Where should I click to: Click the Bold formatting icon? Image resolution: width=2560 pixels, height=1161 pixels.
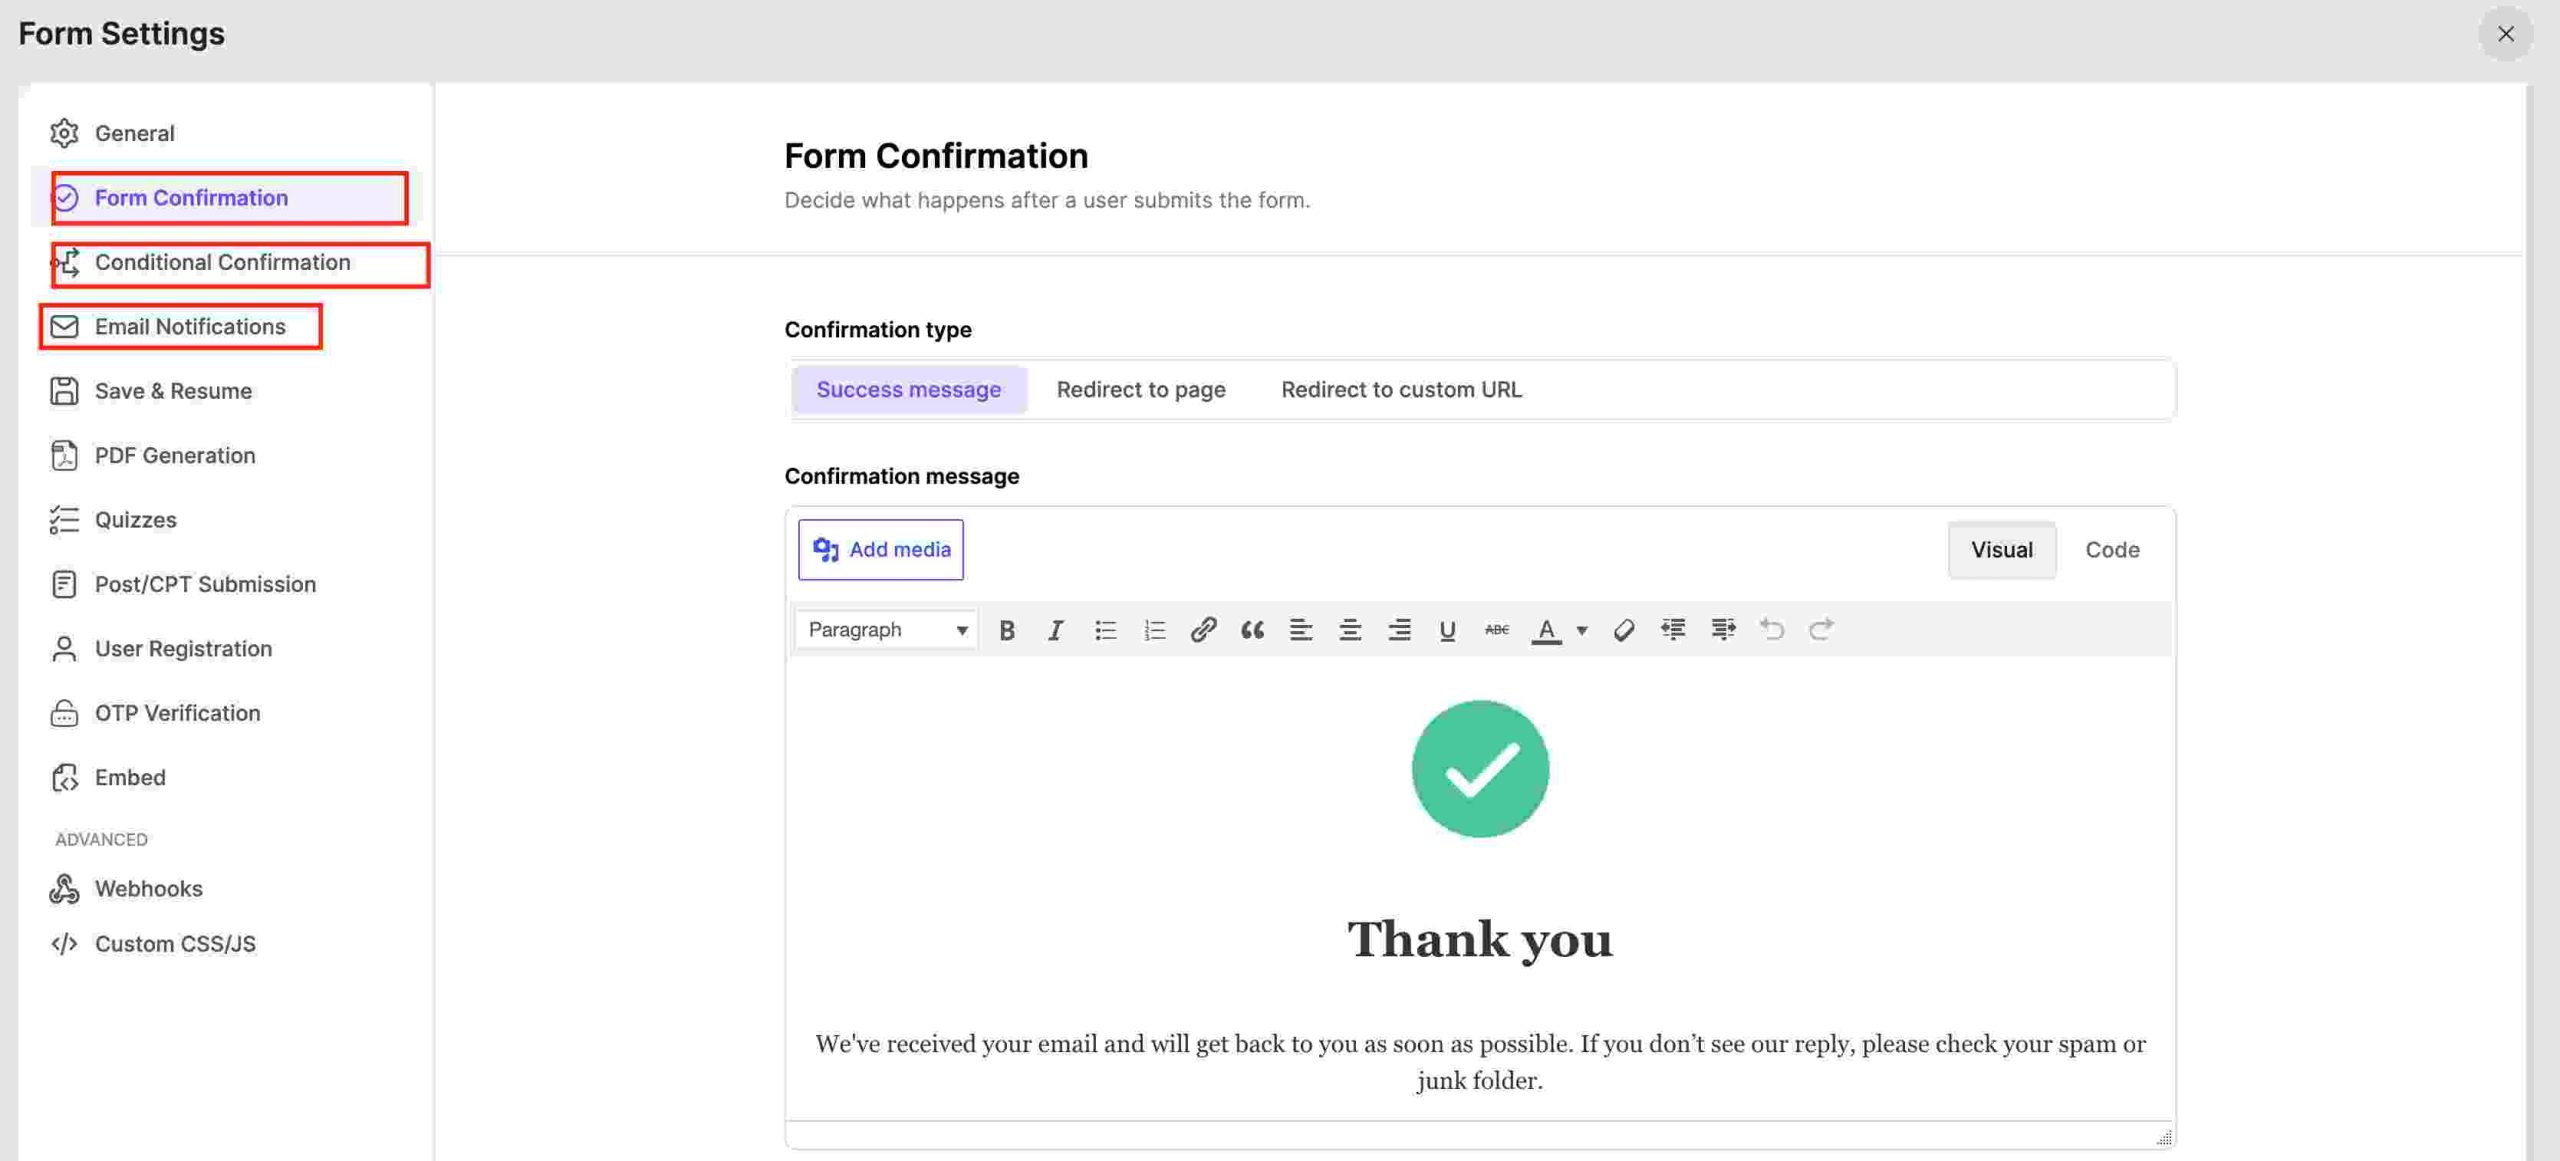click(x=1006, y=630)
